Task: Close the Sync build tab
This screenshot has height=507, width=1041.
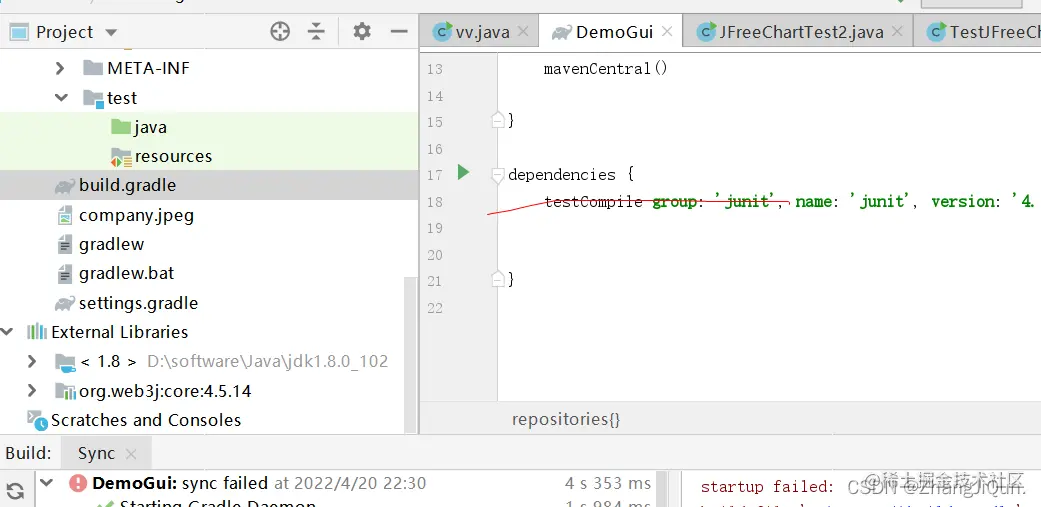Action: [x=131, y=454]
